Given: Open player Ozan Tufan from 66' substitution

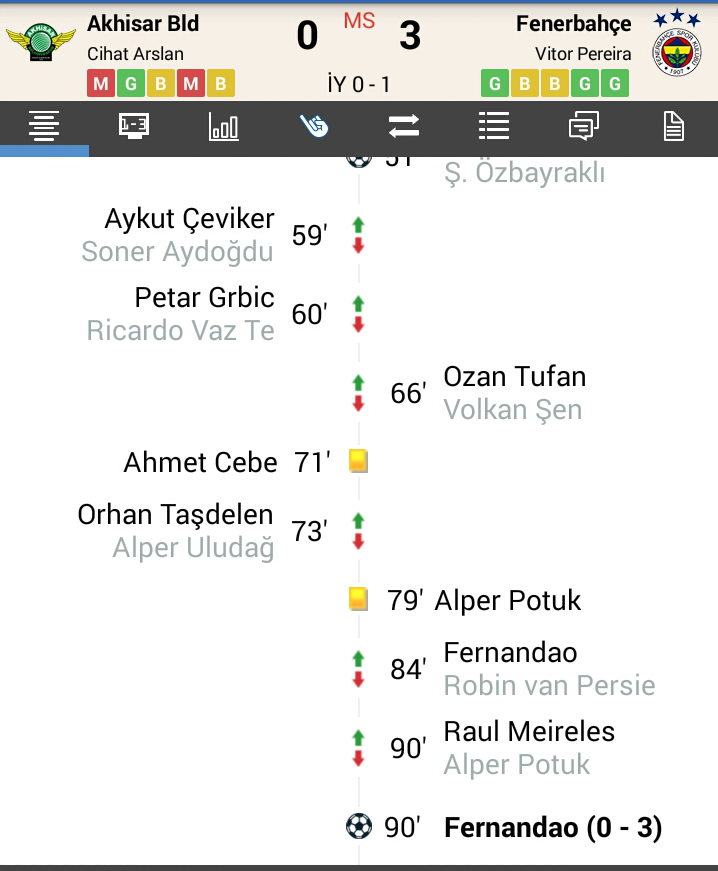Looking at the screenshot, I should [515, 377].
